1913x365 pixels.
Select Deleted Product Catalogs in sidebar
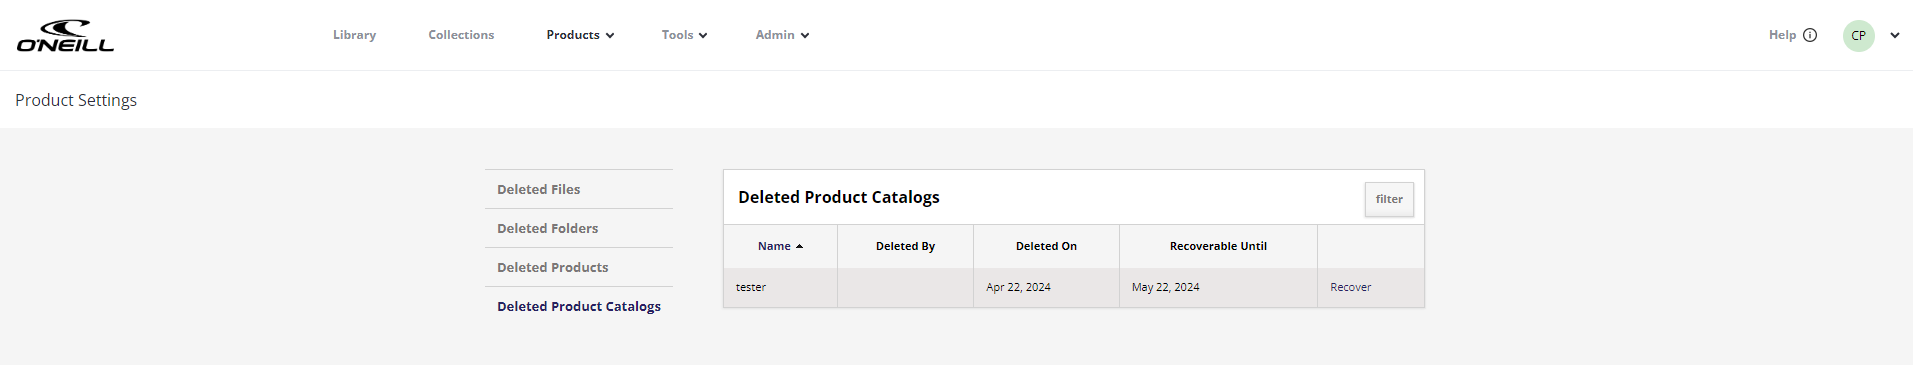point(579,306)
